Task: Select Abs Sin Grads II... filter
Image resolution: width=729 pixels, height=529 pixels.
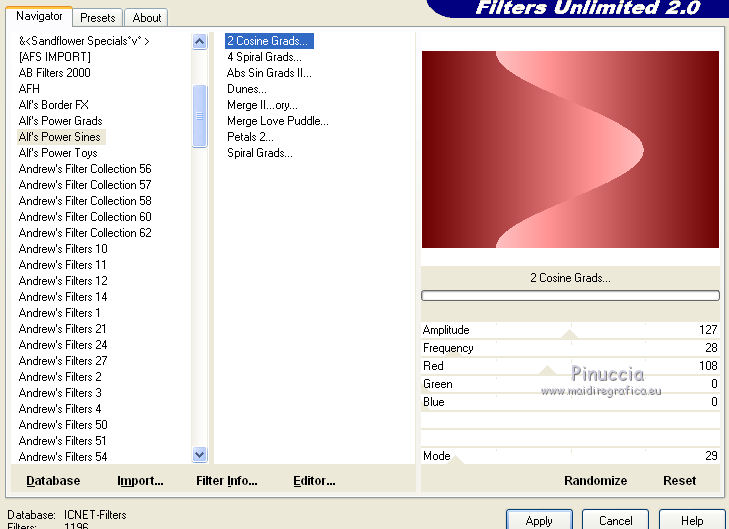Action: point(269,73)
